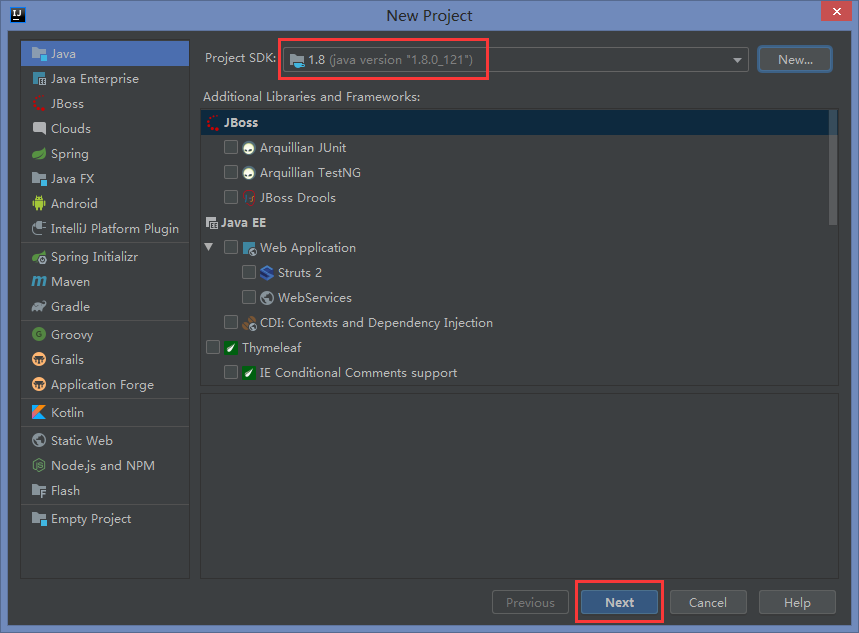Image resolution: width=859 pixels, height=633 pixels.
Task: Enable the Arquillian JUnit library
Action: (231, 146)
